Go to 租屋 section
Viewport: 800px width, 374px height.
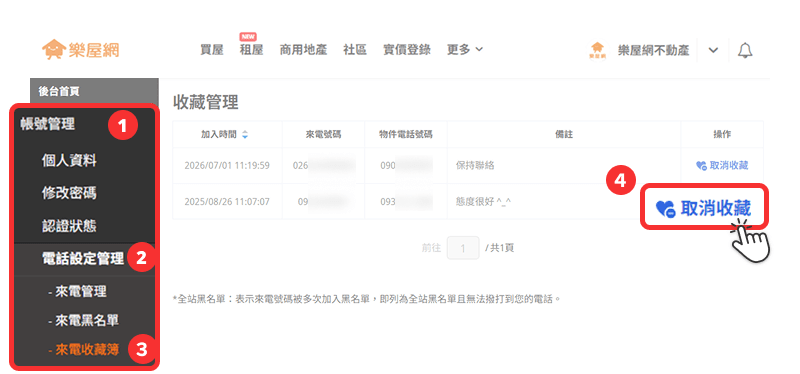[252, 49]
